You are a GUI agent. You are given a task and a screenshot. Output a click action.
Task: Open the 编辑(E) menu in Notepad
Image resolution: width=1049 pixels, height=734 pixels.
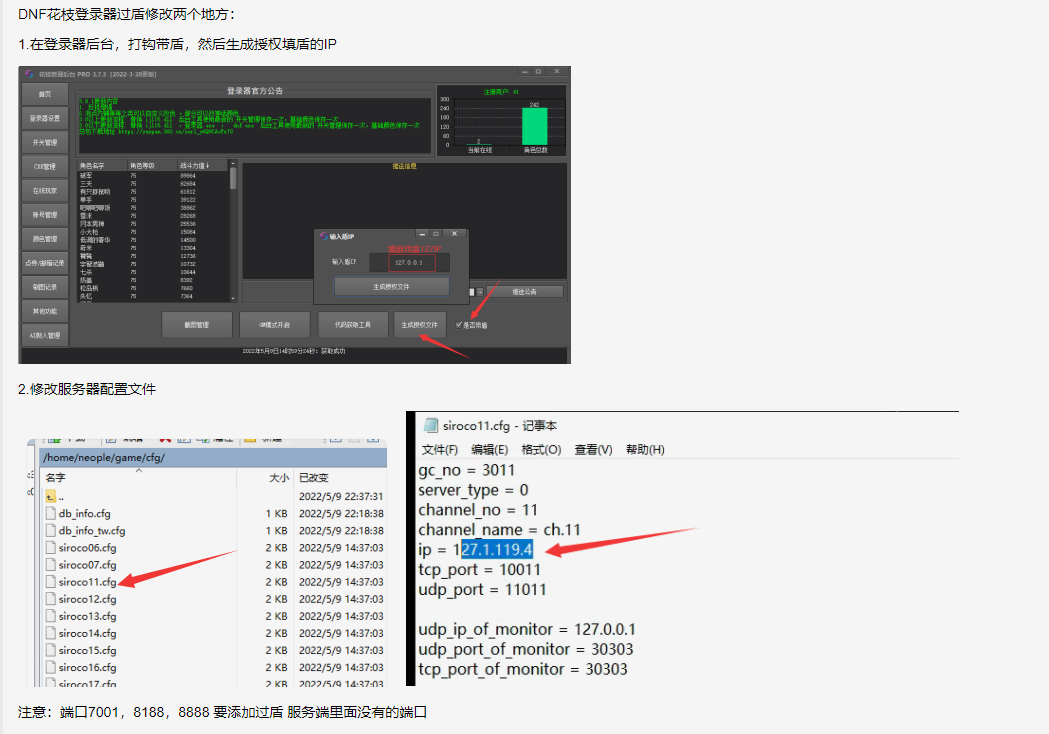point(489,450)
